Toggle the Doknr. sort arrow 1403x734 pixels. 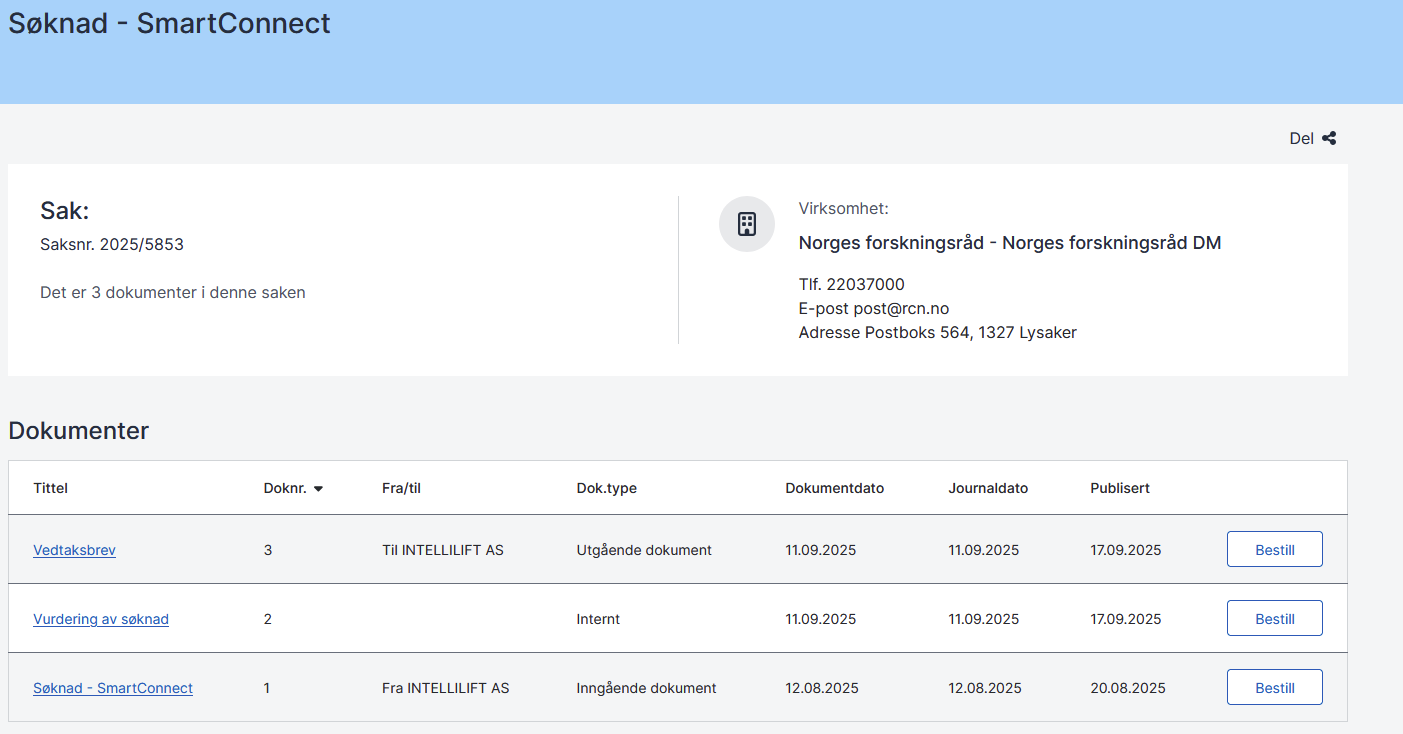point(318,489)
